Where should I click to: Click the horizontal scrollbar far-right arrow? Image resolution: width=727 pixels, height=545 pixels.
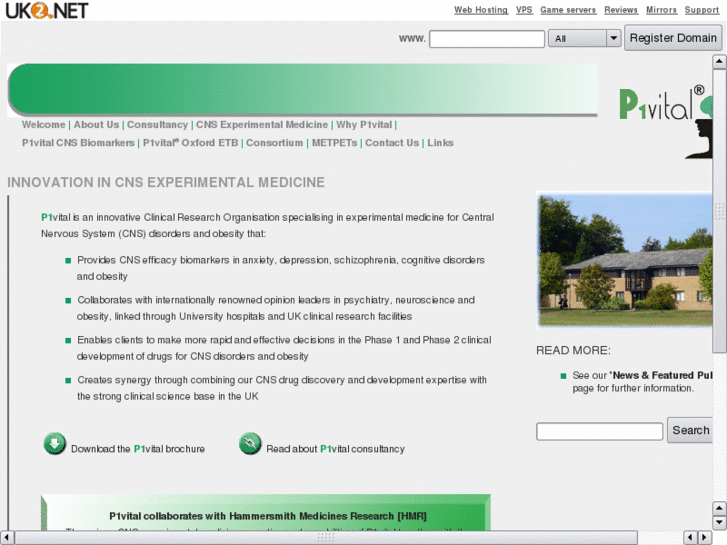pyautogui.click(x=705, y=538)
